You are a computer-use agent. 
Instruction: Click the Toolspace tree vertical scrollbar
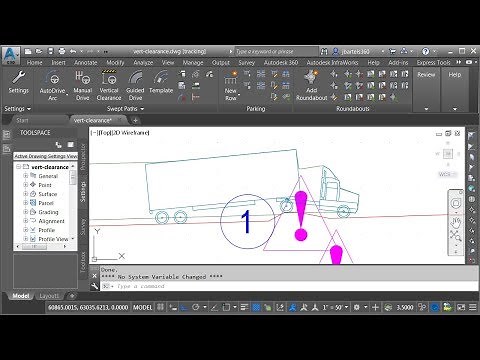[x=73, y=203]
